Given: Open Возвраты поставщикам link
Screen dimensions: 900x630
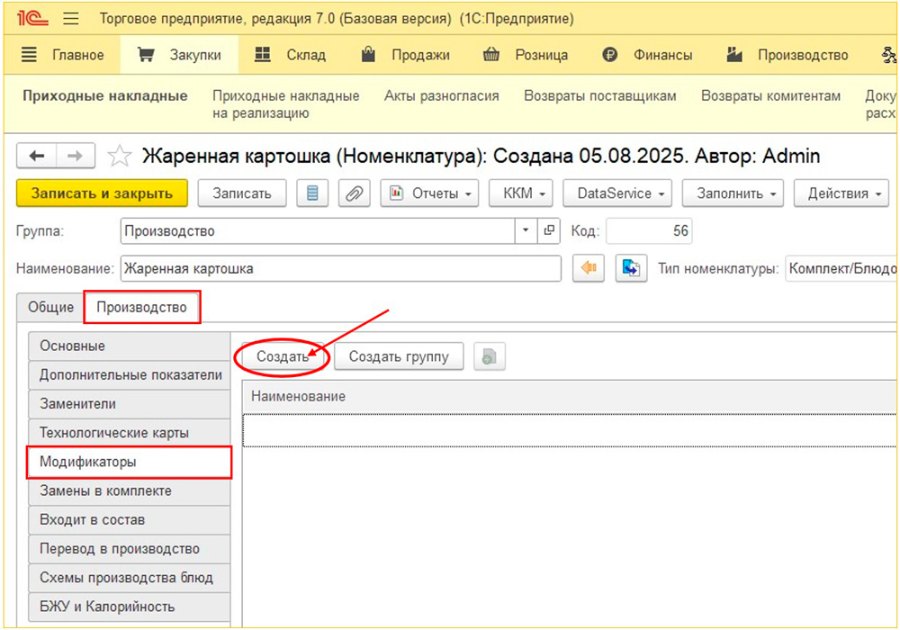Looking at the screenshot, I should coord(600,96).
